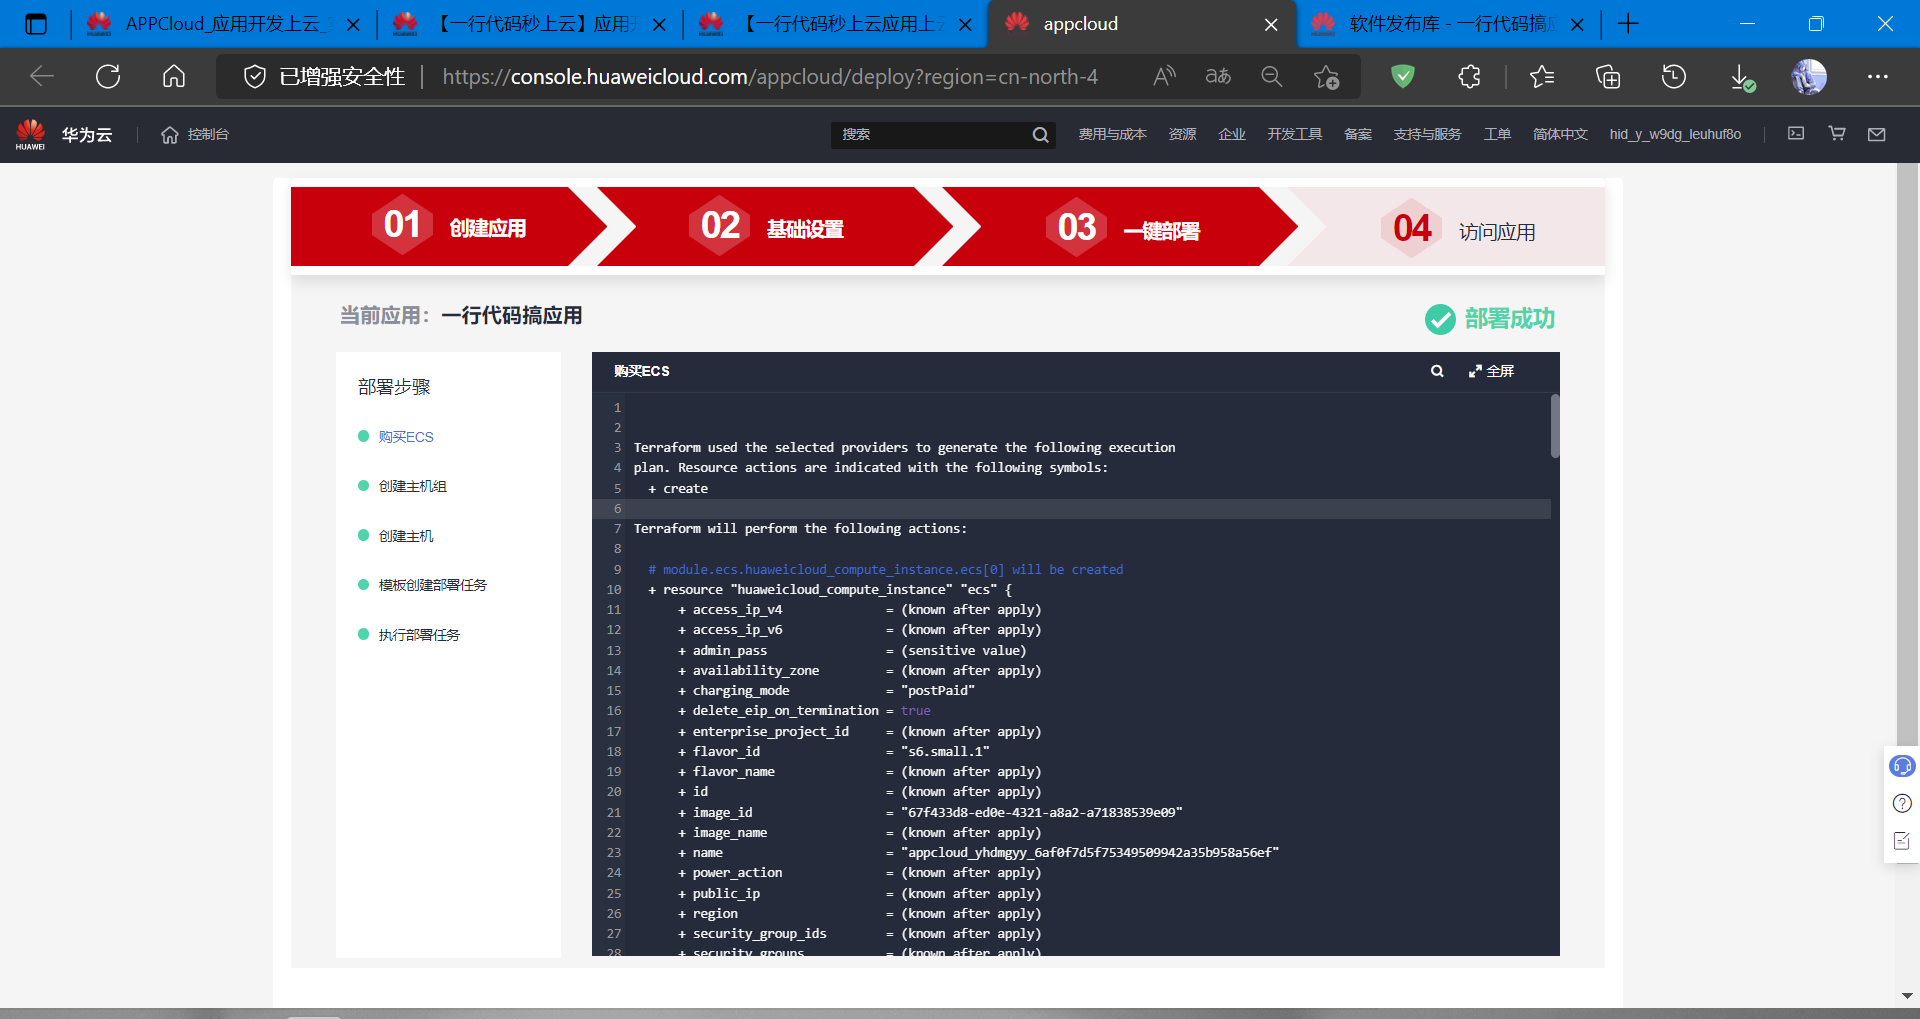Open the downloads icon

click(1741, 77)
